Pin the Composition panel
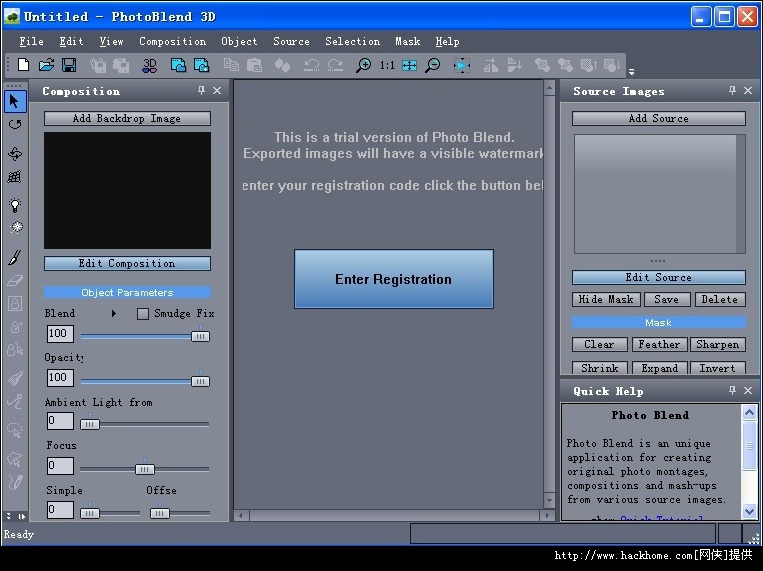The width and height of the screenshot is (763, 571). click(x=201, y=91)
